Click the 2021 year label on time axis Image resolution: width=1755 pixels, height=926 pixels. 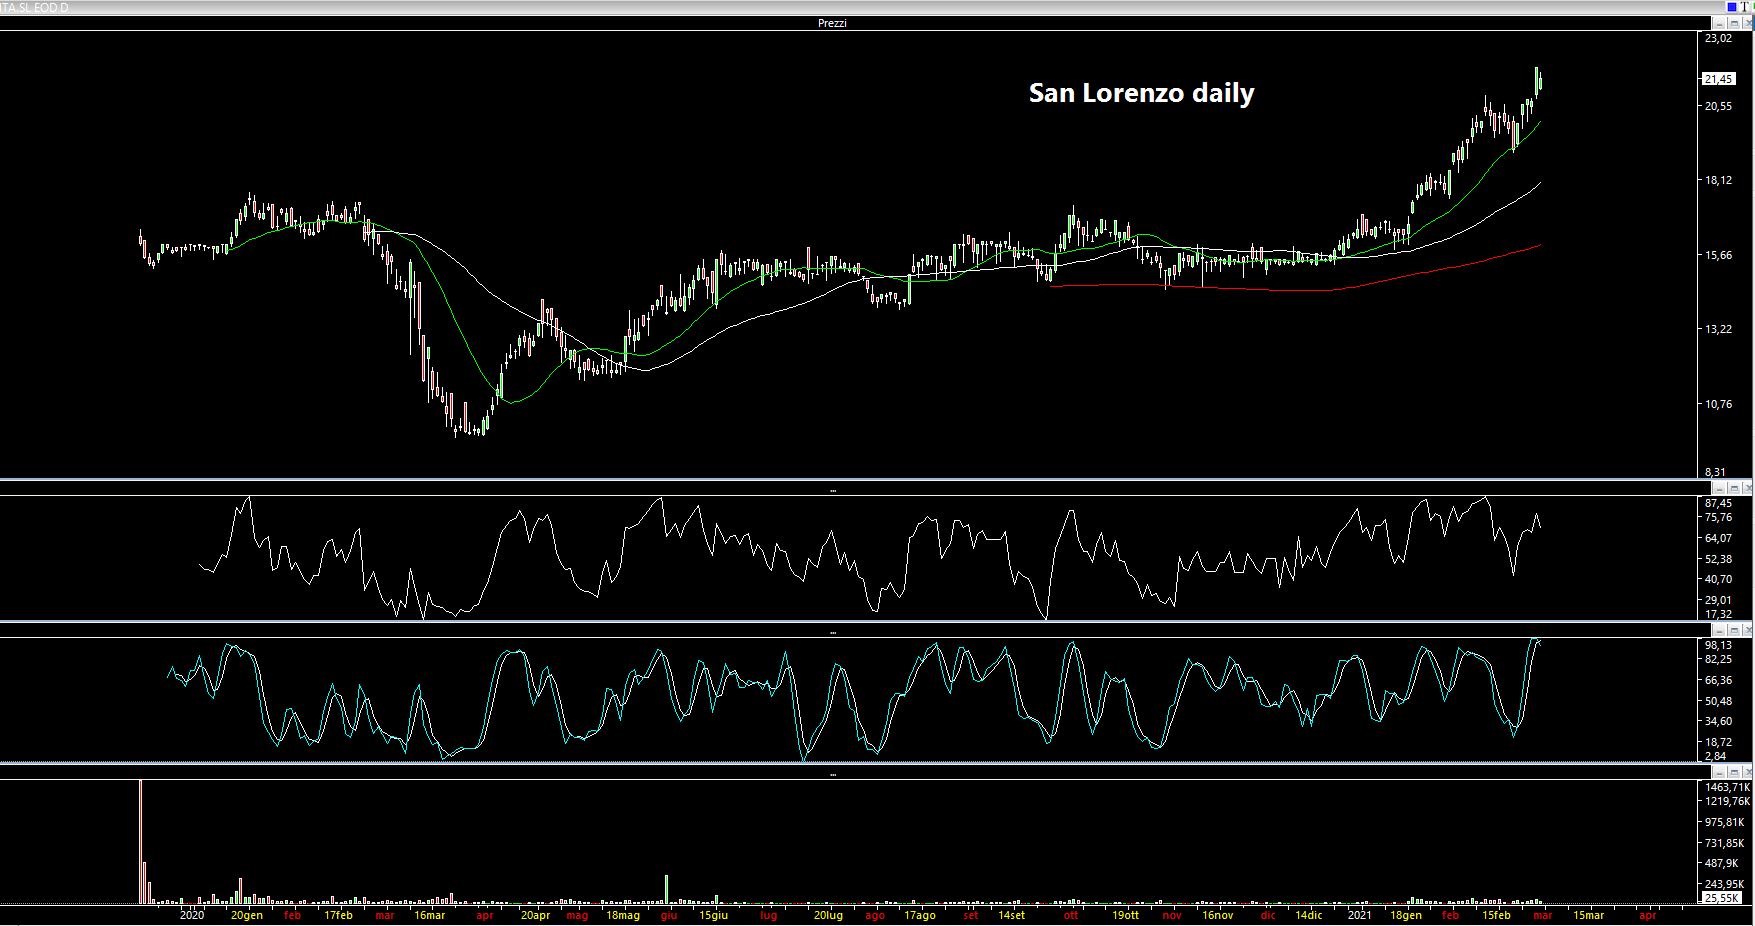pyautogui.click(x=1359, y=915)
